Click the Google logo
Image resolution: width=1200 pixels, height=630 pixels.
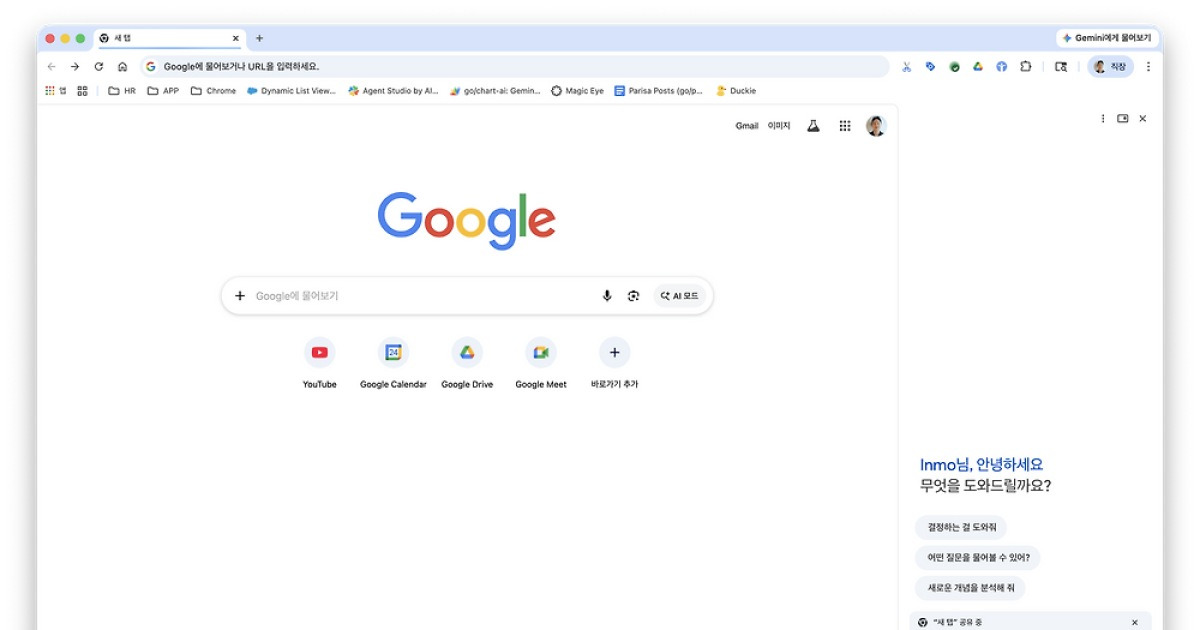[466, 220]
